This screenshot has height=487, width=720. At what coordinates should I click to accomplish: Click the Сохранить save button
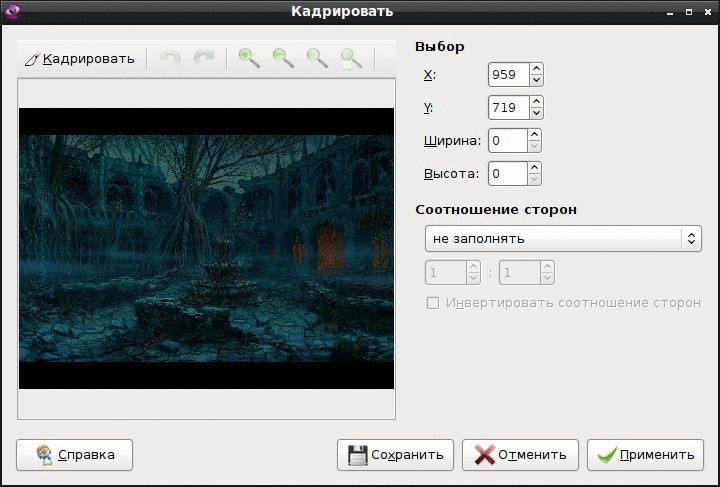point(395,455)
